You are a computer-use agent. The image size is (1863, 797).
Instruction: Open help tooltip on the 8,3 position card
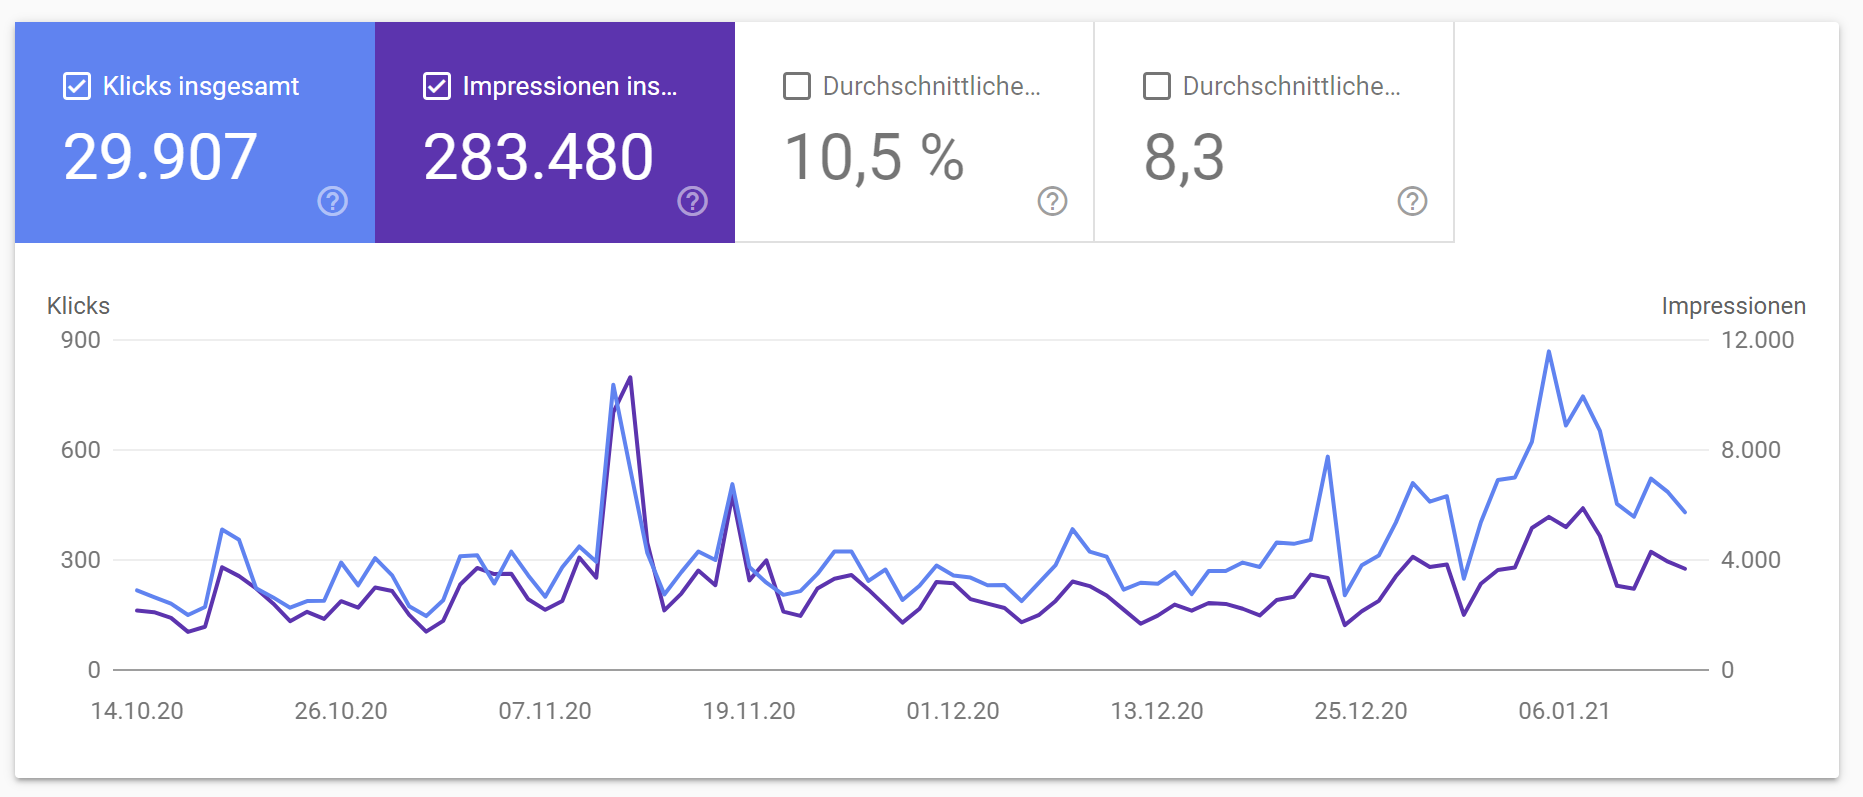click(x=1412, y=202)
